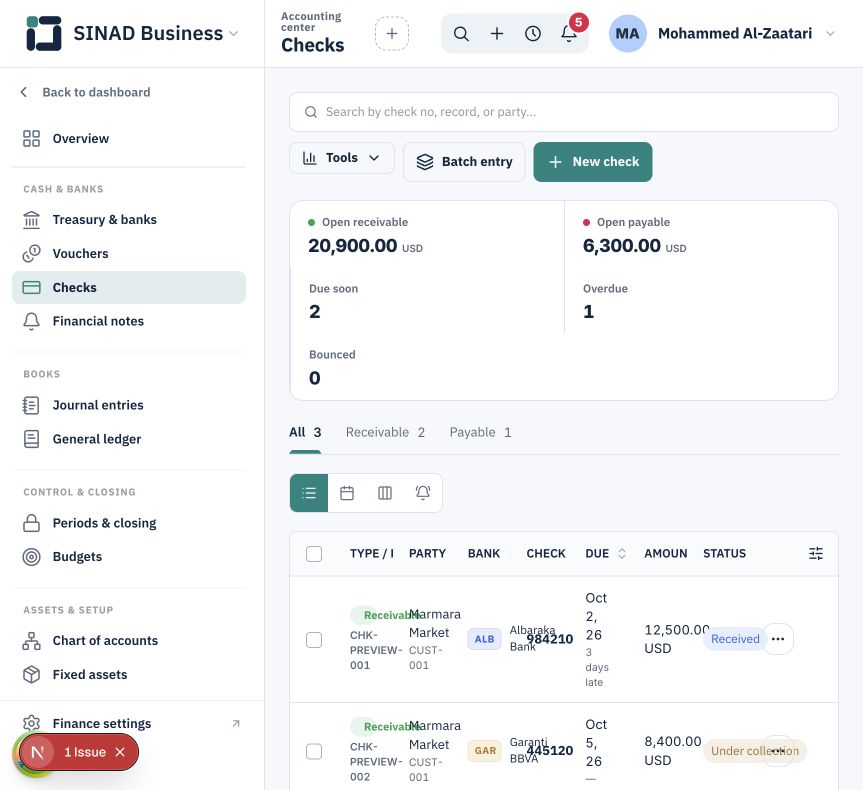Open the General ledger page
The image size is (863, 790).
click(129, 439)
